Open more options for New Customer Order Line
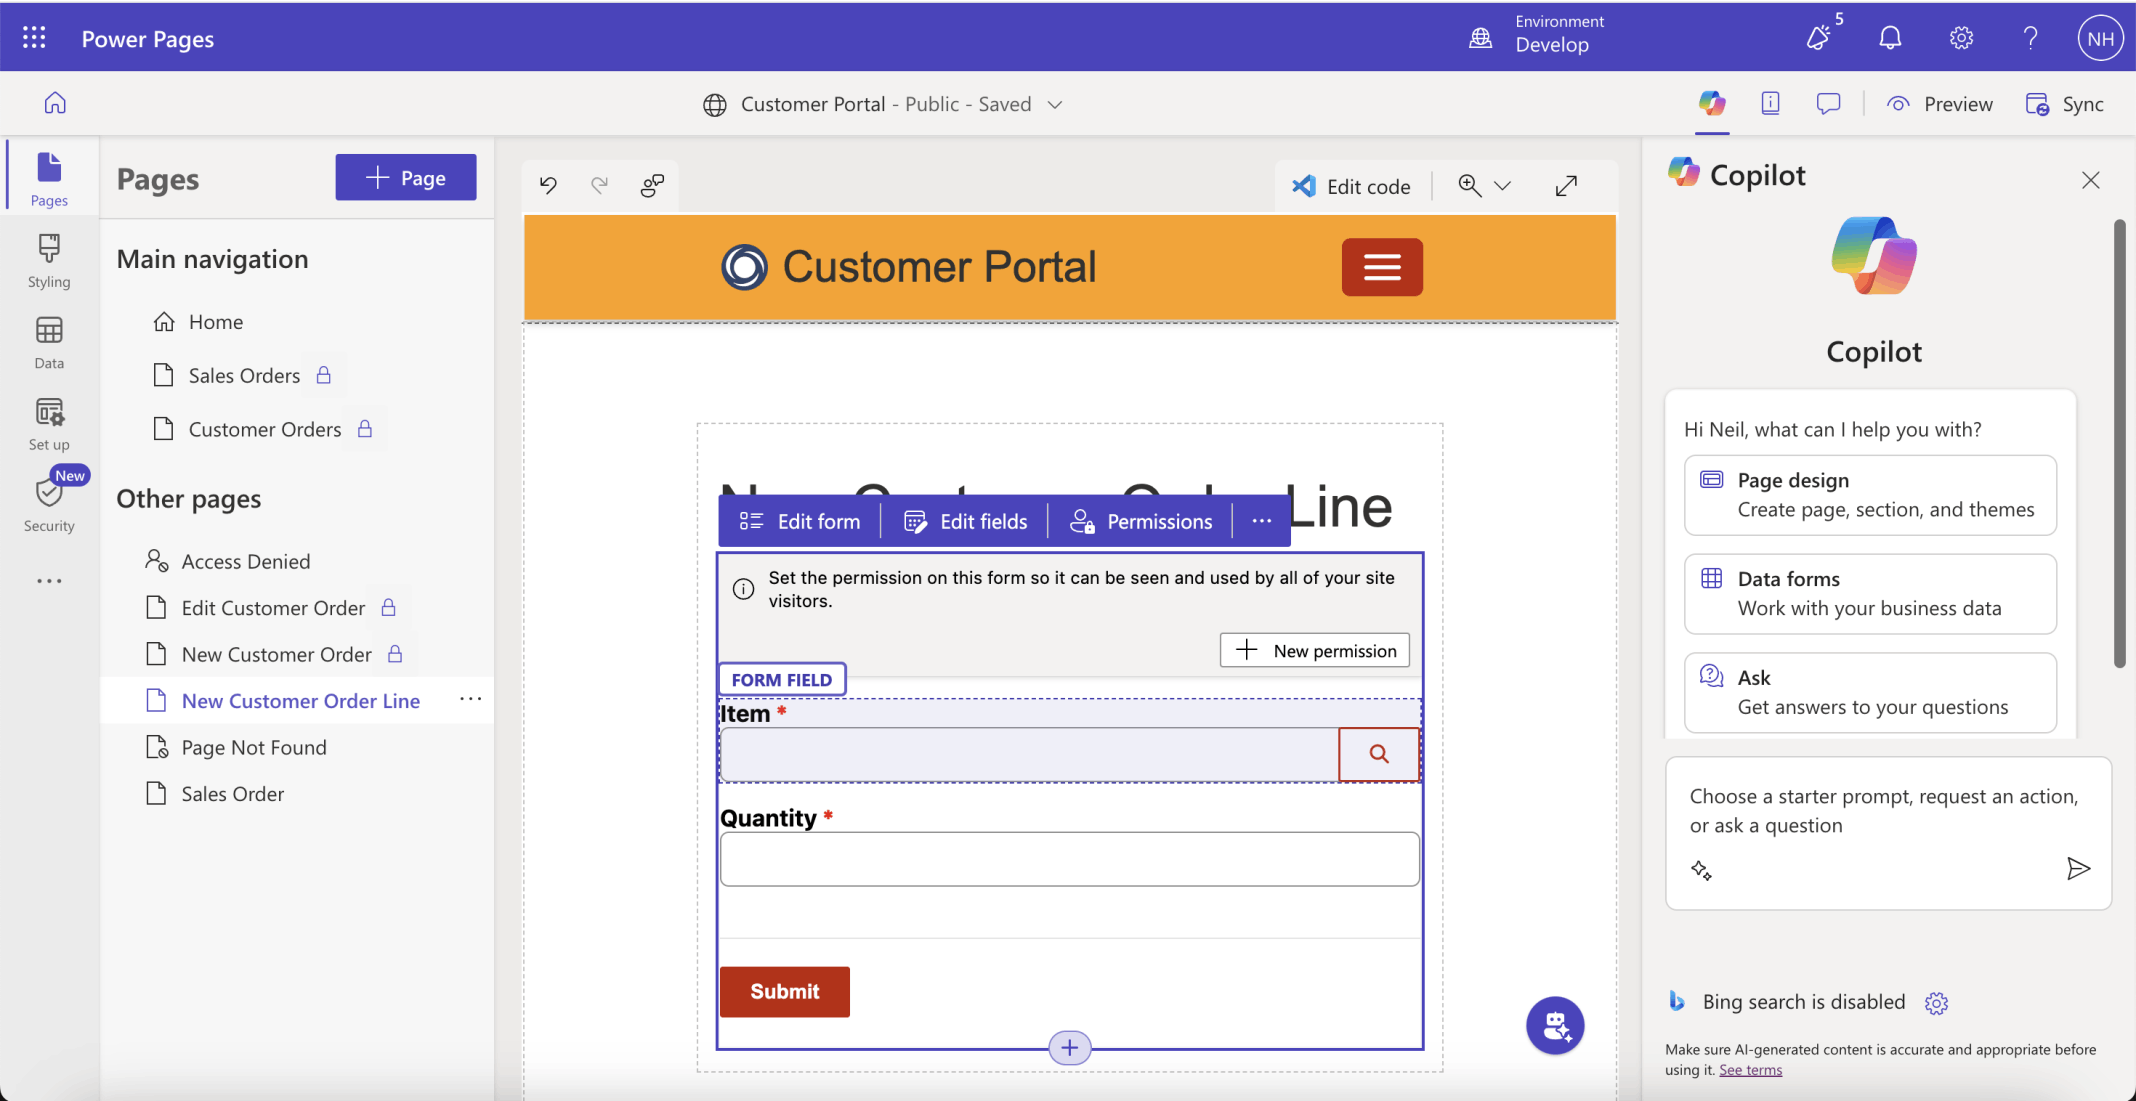Viewport: 2136px width, 1101px height. [470, 700]
